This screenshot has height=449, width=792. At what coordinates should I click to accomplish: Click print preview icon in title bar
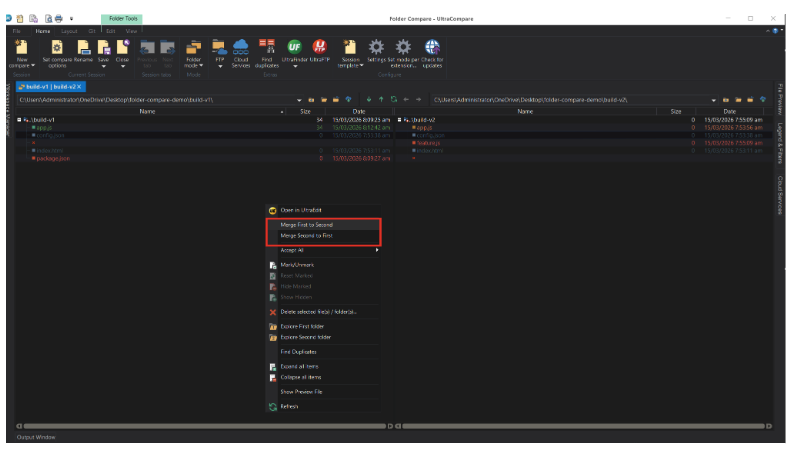[48, 19]
